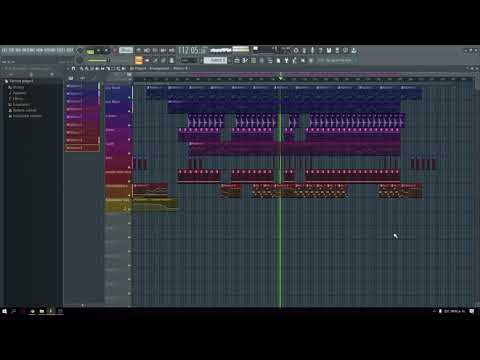Toggle the metronome icon

(138, 50)
